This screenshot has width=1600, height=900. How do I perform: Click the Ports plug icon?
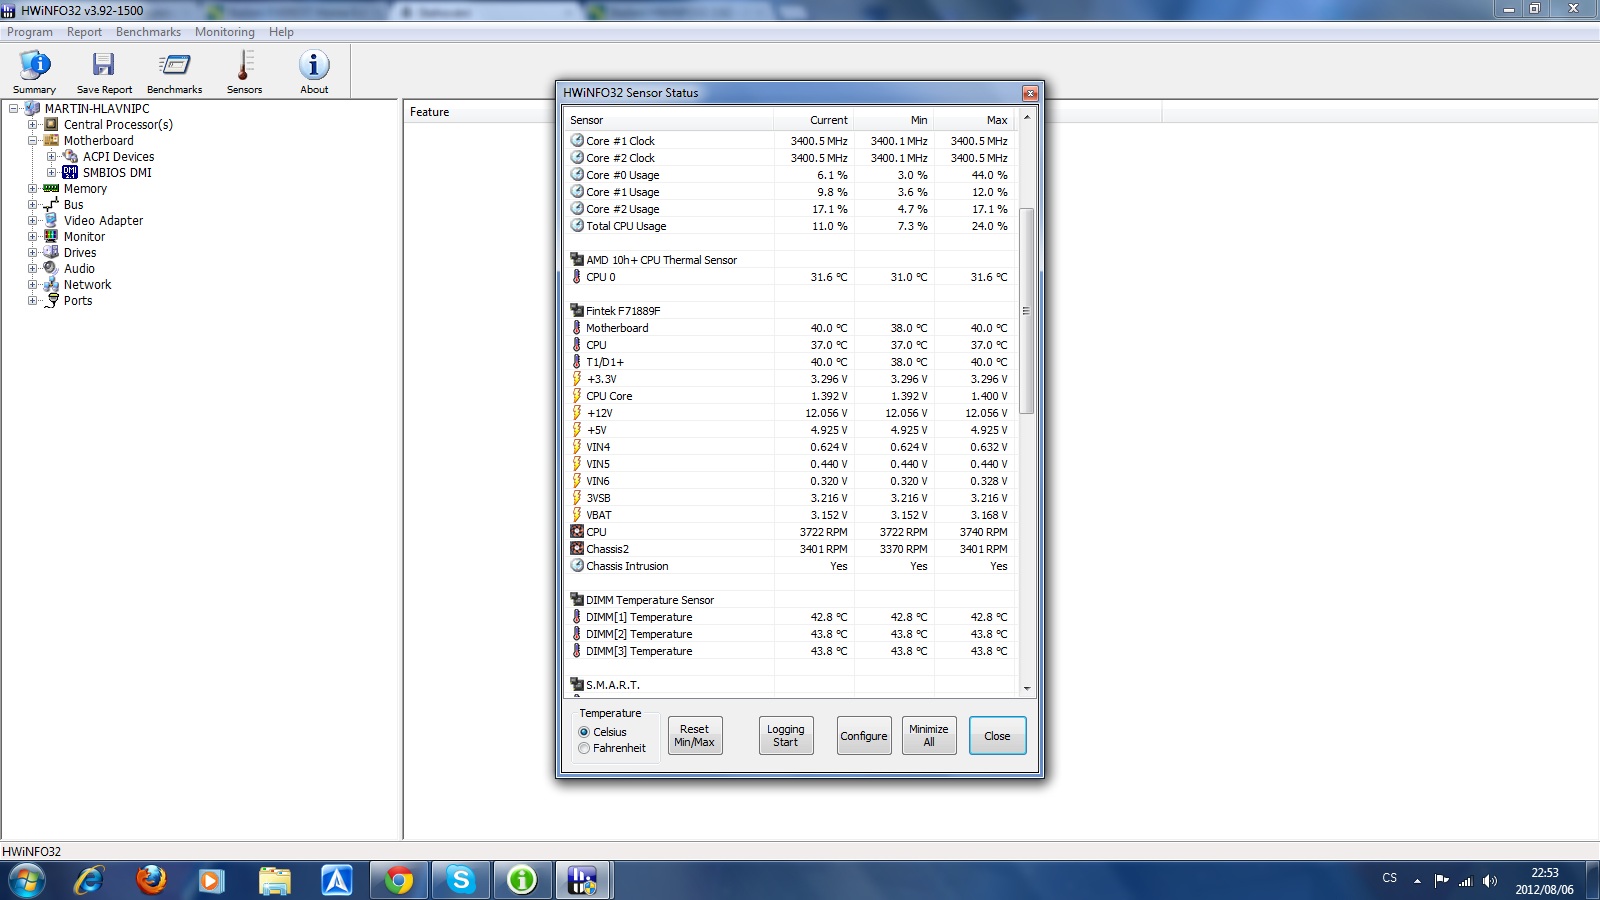(x=51, y=300)
